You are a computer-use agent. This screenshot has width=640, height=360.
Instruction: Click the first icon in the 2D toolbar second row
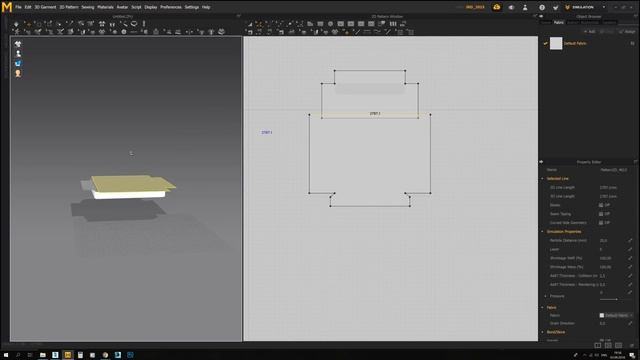click(249, 31)
